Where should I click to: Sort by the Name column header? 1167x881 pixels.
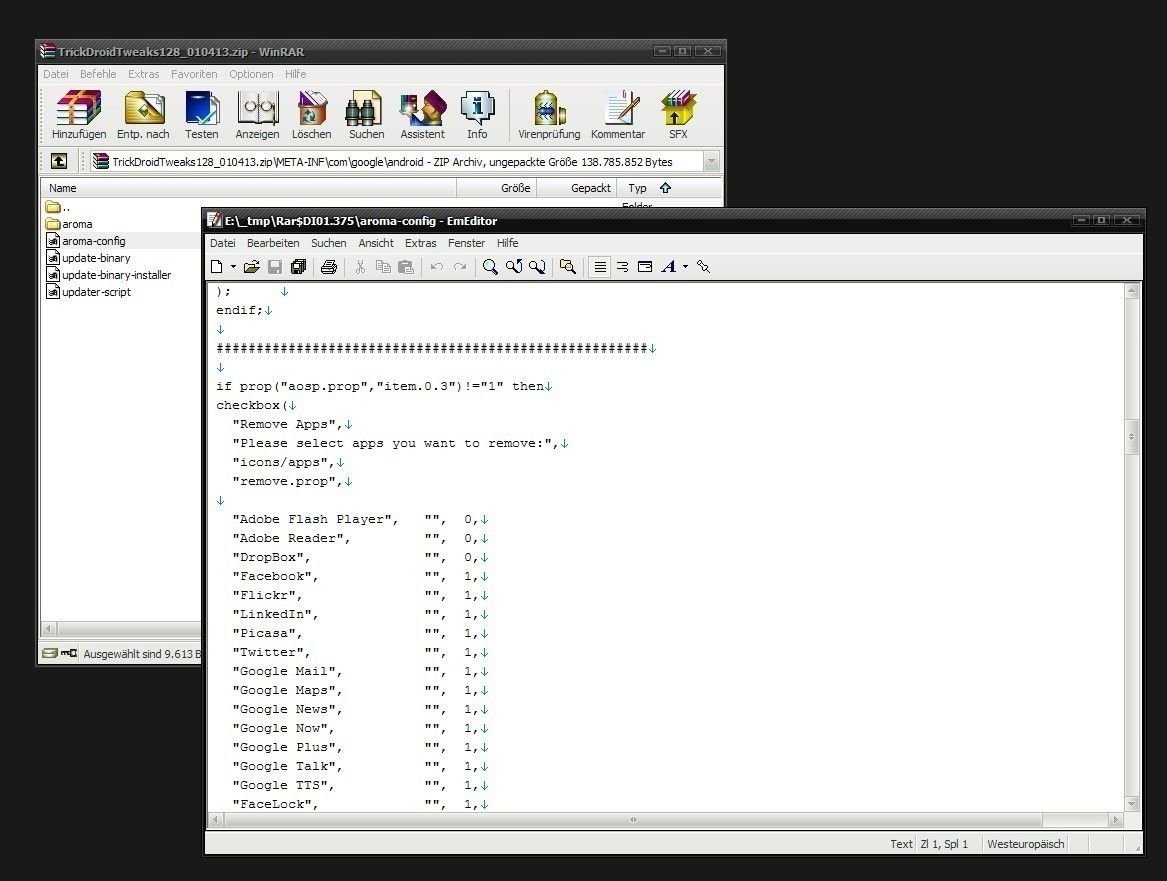click(248, 188)
